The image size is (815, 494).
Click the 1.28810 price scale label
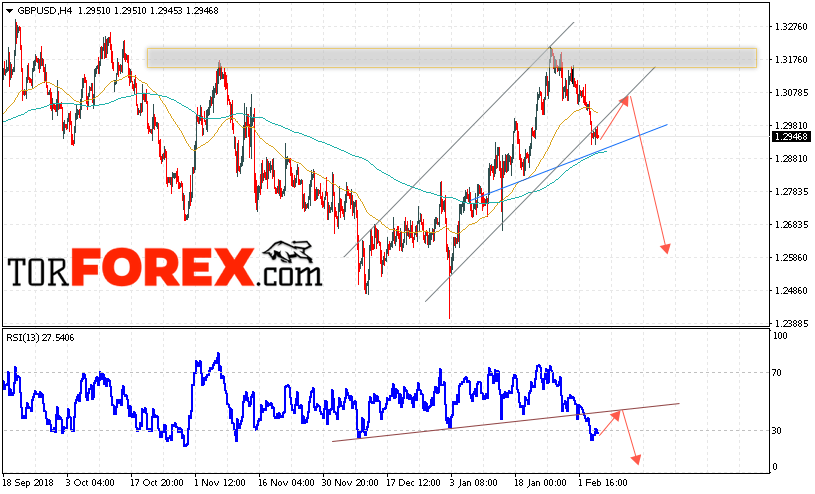(791, 159)
